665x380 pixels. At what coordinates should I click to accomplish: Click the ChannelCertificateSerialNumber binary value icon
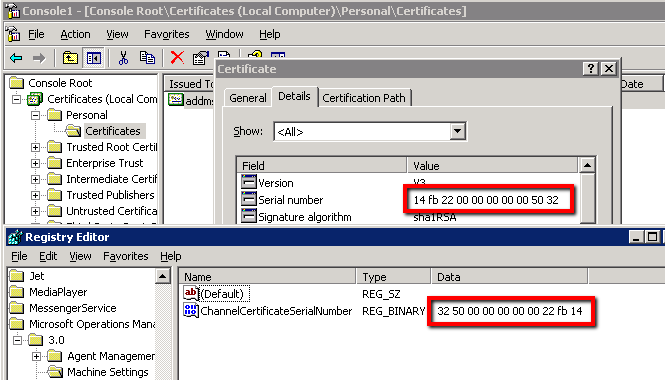(191, 310)
